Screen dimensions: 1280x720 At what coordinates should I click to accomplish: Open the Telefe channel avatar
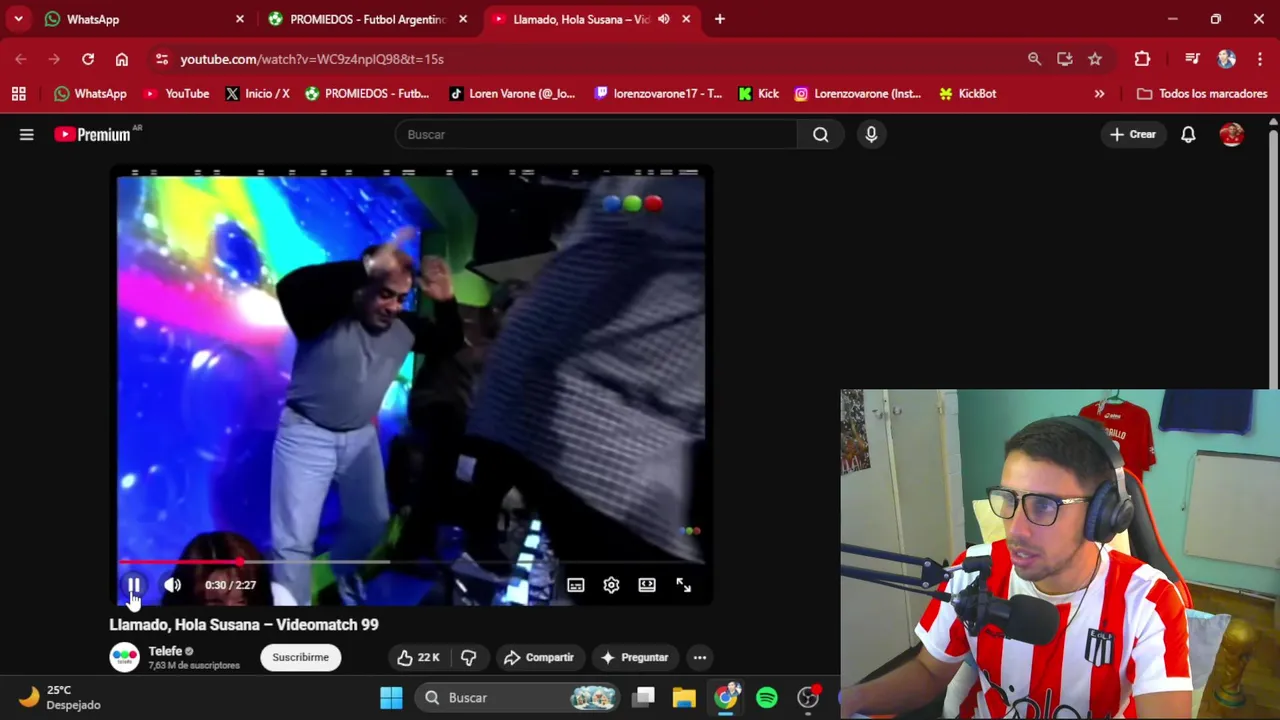point(124,657)
